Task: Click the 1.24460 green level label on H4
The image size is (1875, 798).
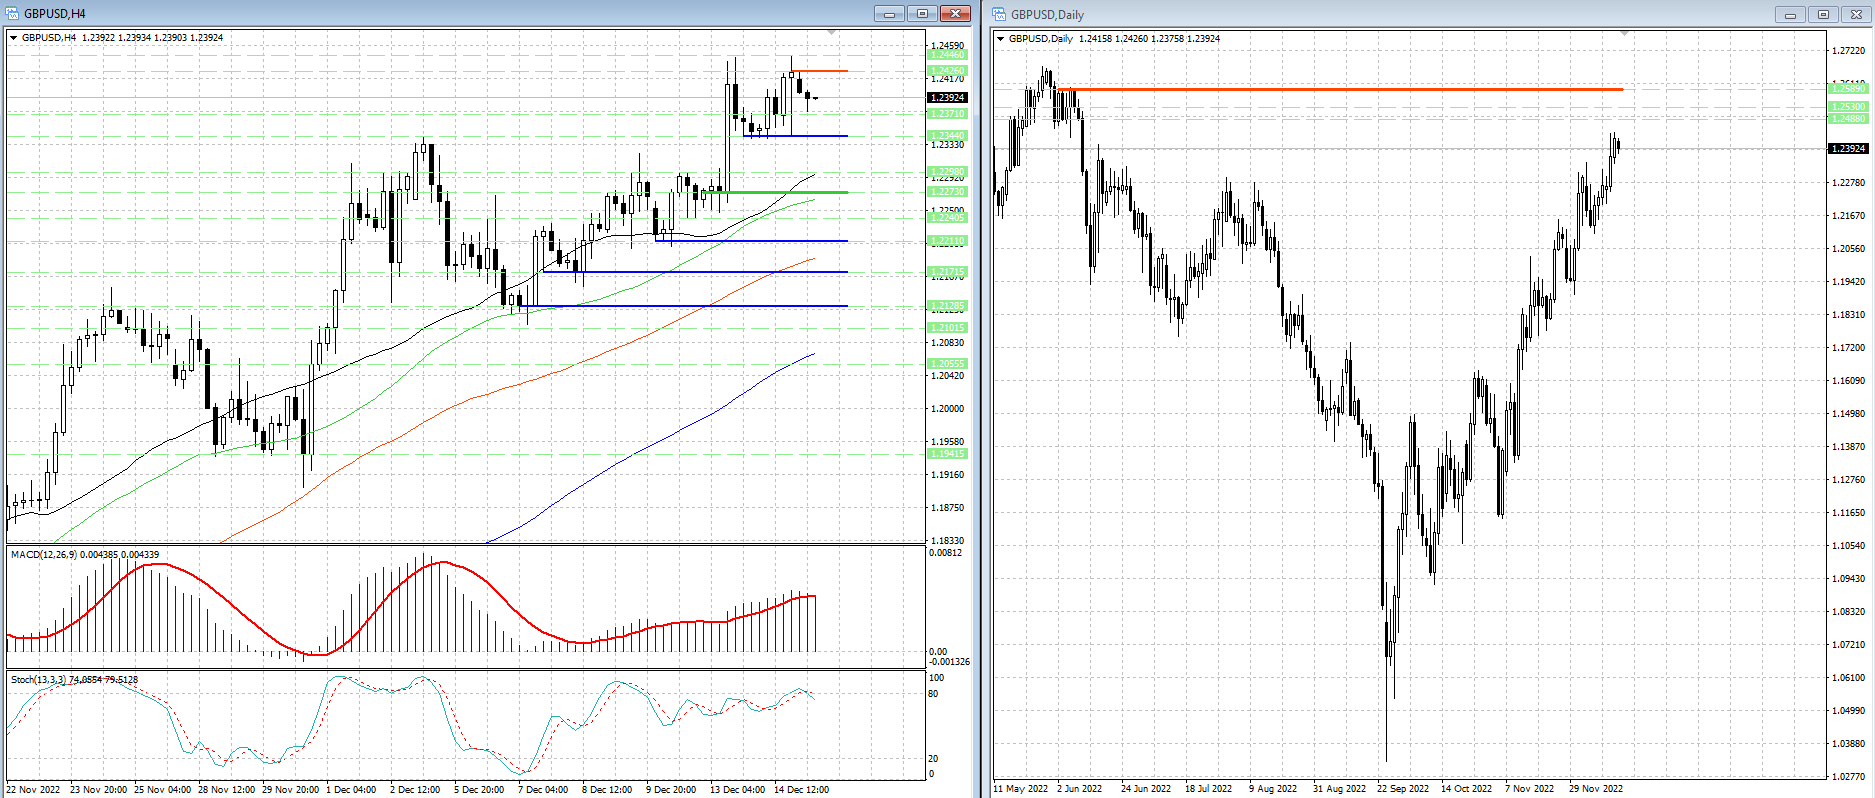Action: tap(947, 55)
